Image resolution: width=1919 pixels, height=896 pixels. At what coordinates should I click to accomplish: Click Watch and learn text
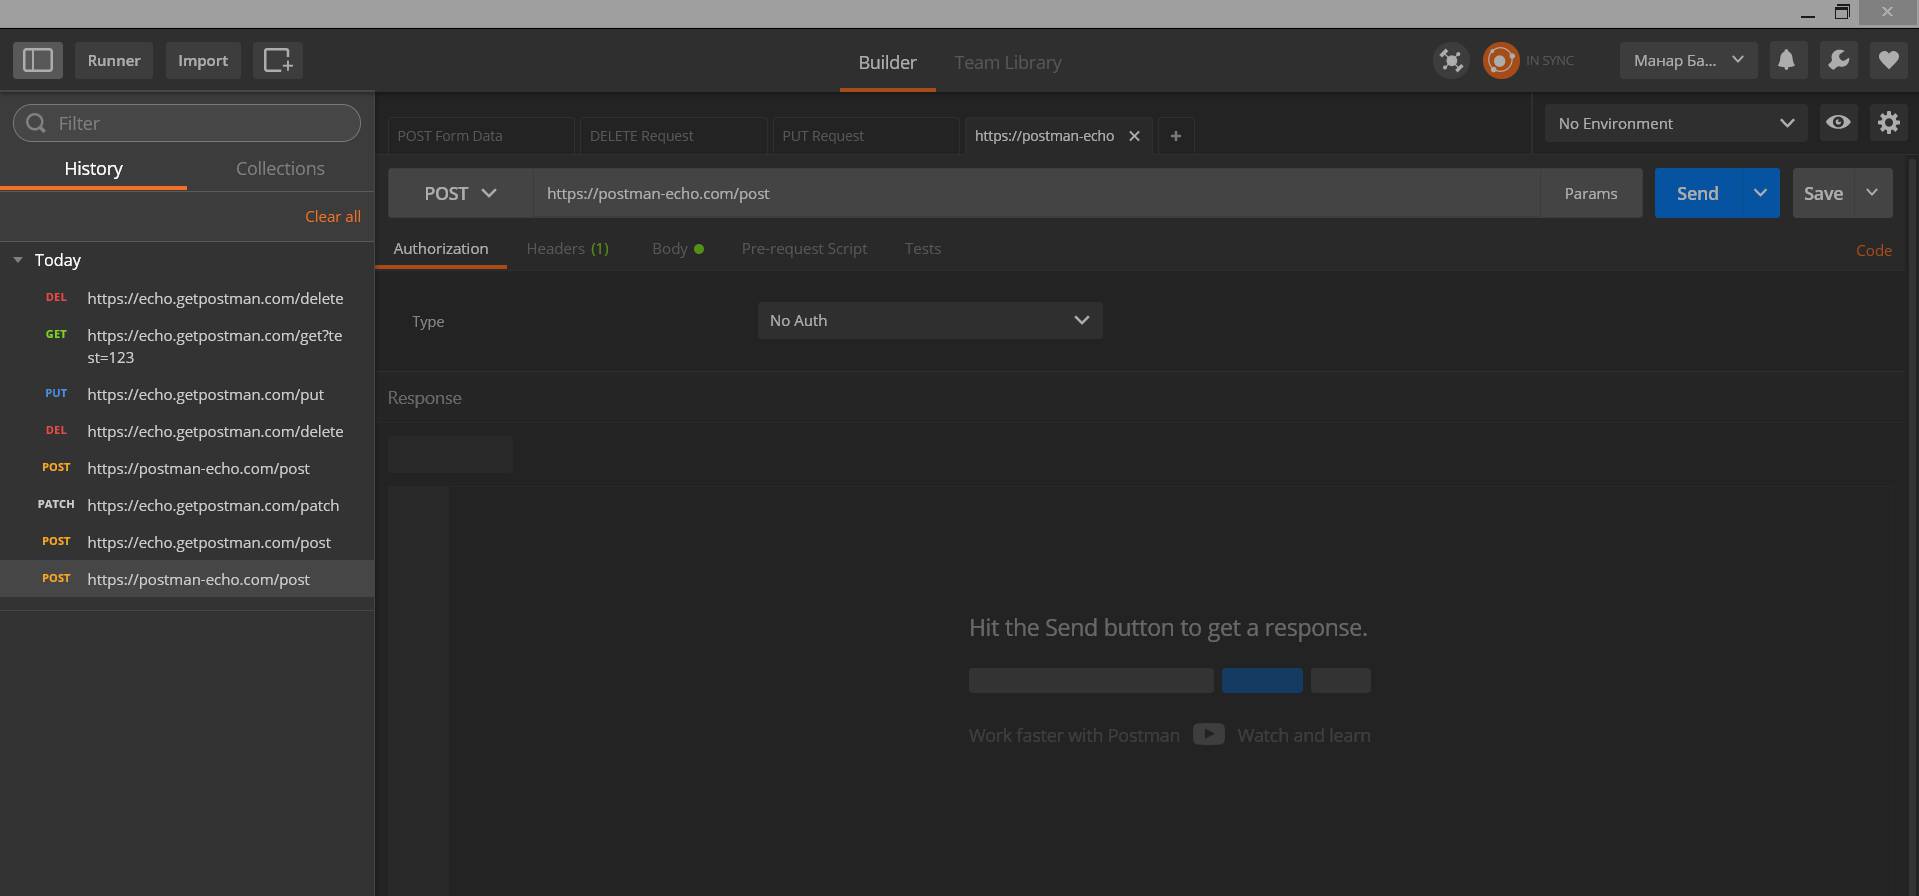click(x=1303, y=735)
